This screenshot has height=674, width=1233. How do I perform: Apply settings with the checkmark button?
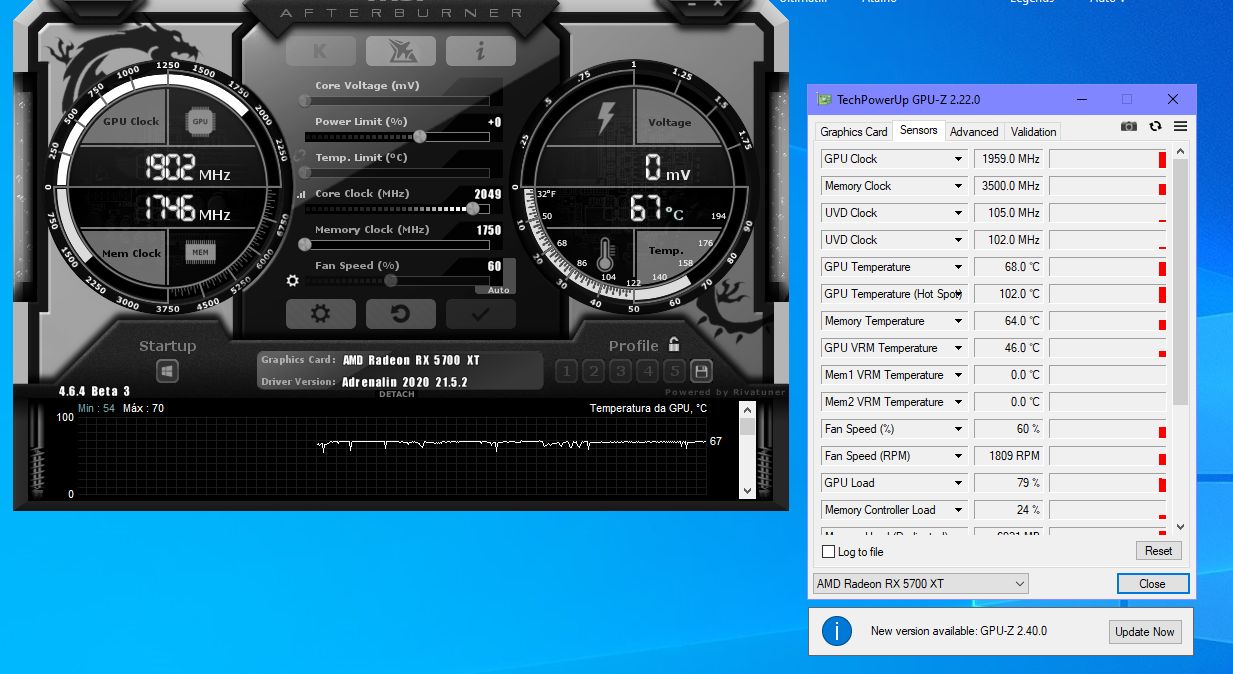tap(481, 314)
